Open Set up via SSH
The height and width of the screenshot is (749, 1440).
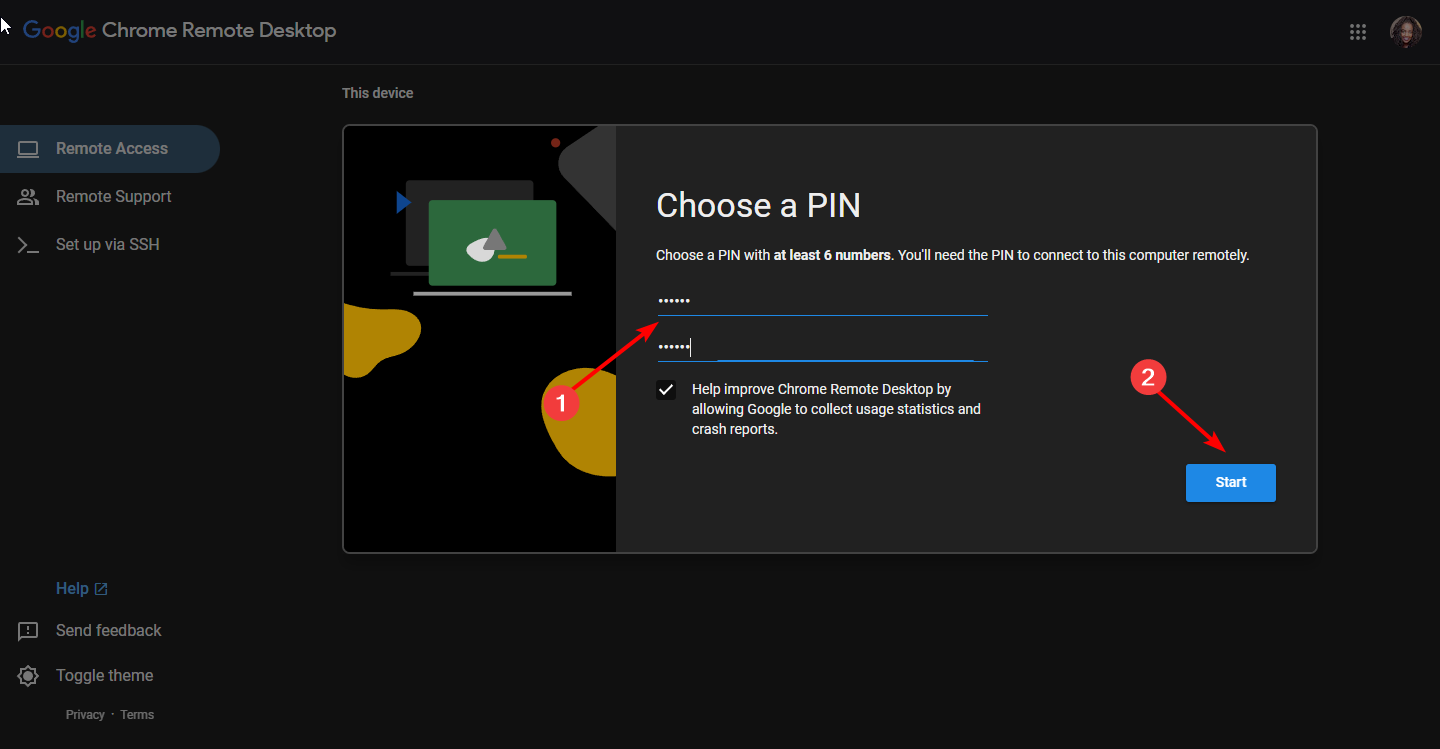point(110,245)
